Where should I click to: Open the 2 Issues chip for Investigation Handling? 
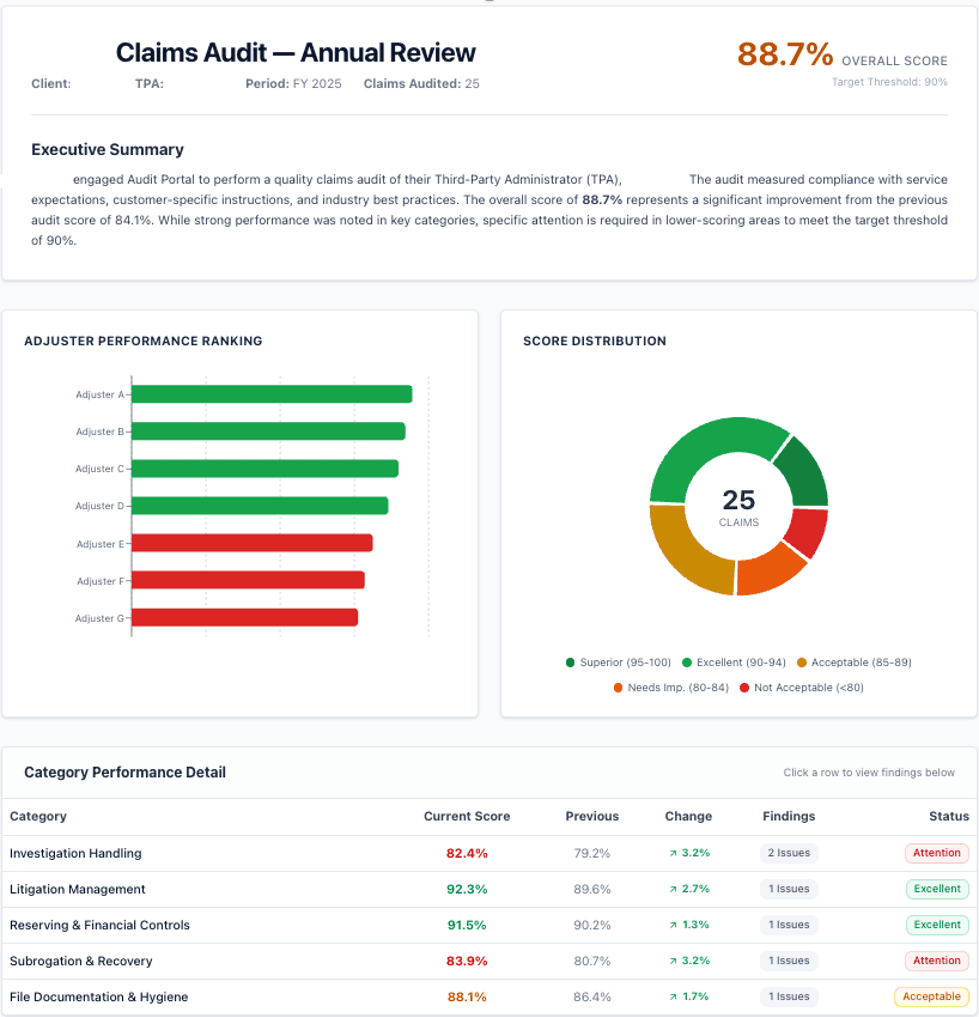point(789,853)
